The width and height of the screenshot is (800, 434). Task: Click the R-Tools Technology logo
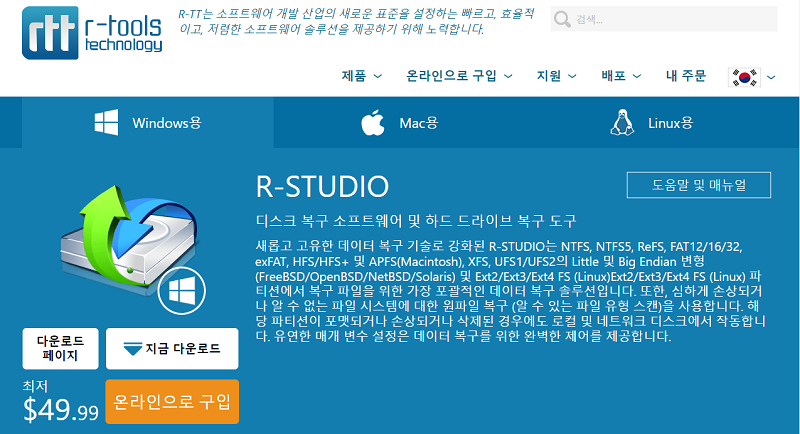92,33
